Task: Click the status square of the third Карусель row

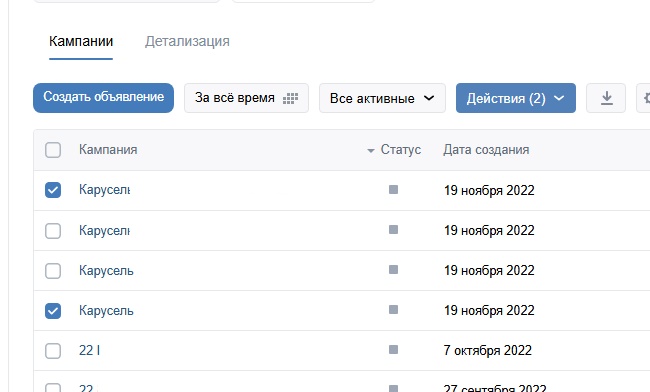Action: (393, 270)
